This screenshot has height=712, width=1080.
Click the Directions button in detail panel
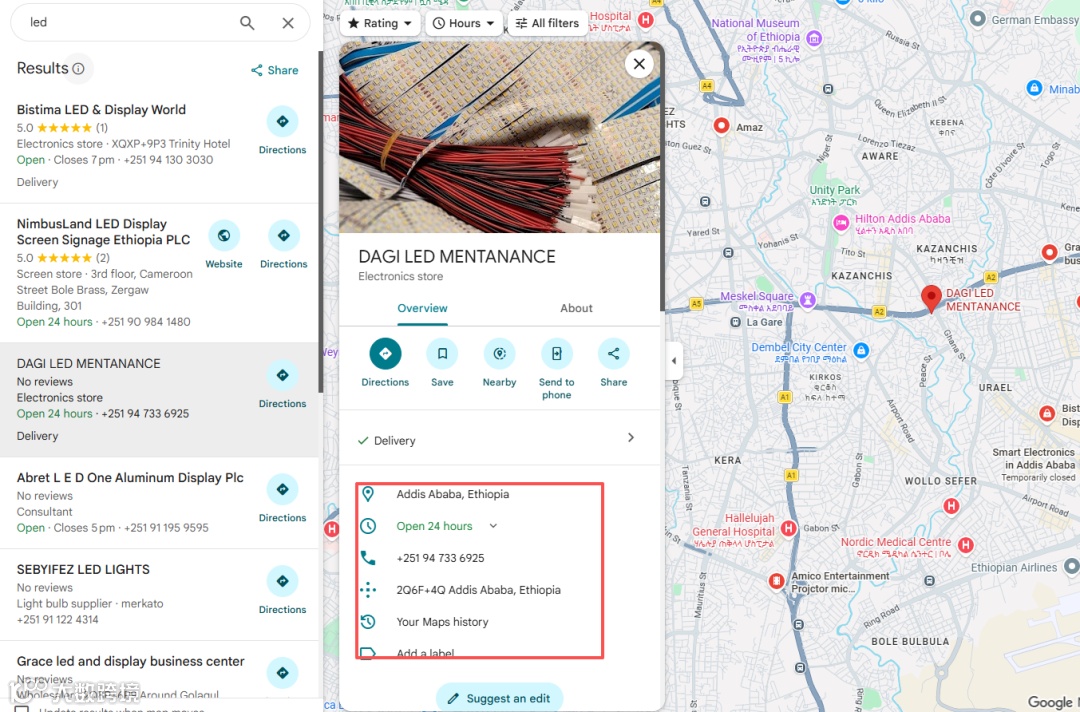385,363
